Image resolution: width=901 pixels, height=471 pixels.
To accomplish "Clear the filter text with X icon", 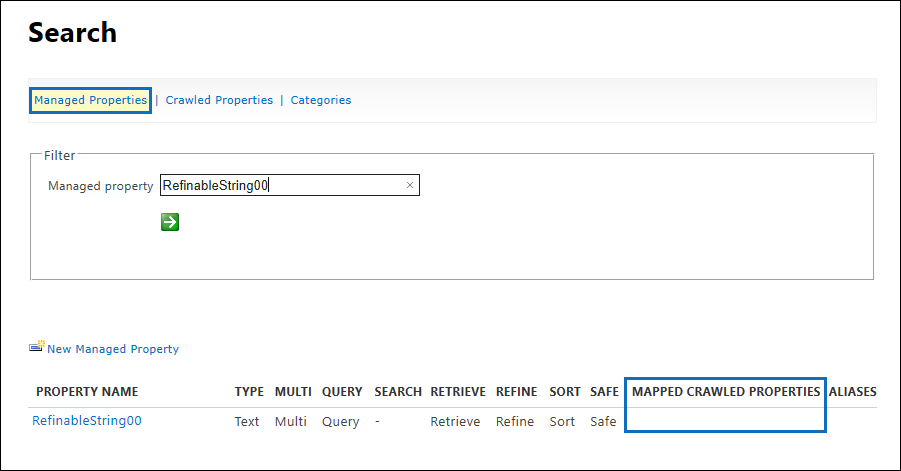I will [410, 185].
